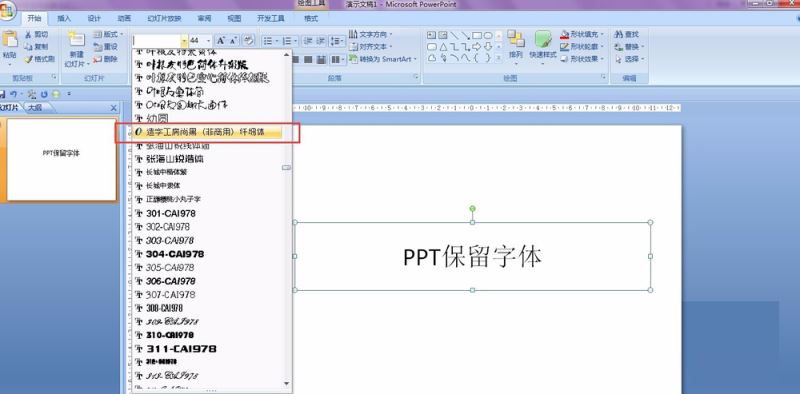The width and height of the screenshot is (800, 394).
Task: Close the slides thumbnail pane
Action: [x=114, y=108]
